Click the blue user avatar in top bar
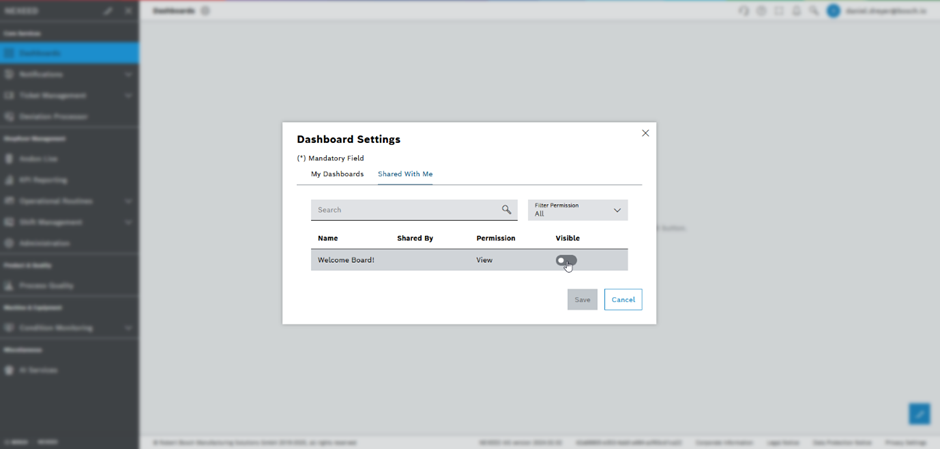This screenshot has width=940, height=449. 833,11
